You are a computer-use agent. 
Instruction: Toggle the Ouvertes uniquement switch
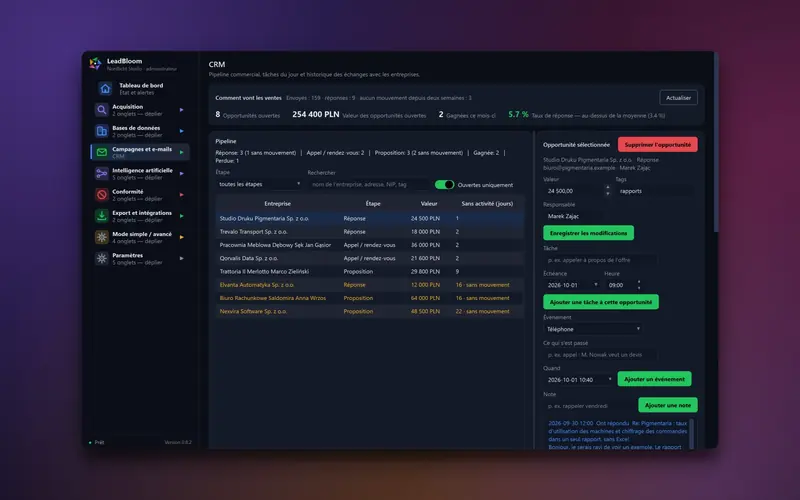(444, 185)
